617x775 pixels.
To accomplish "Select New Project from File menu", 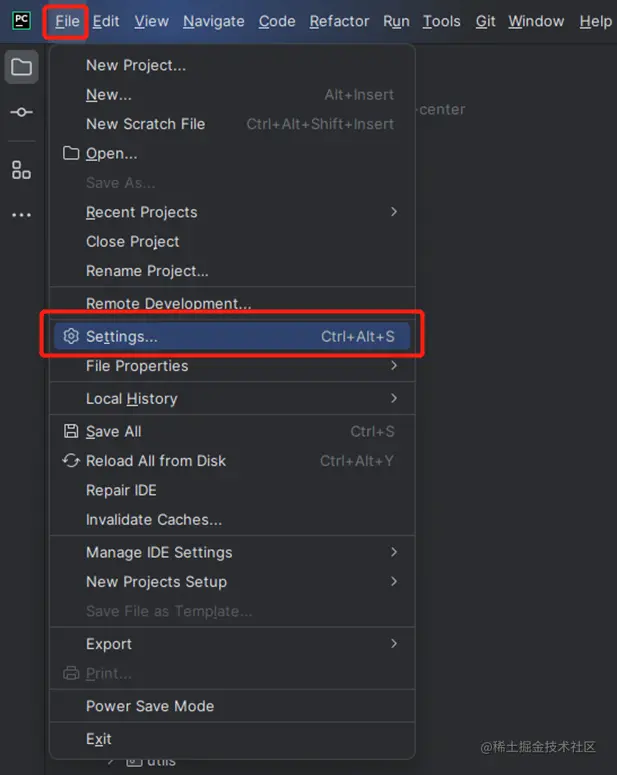I will (136, 65).
